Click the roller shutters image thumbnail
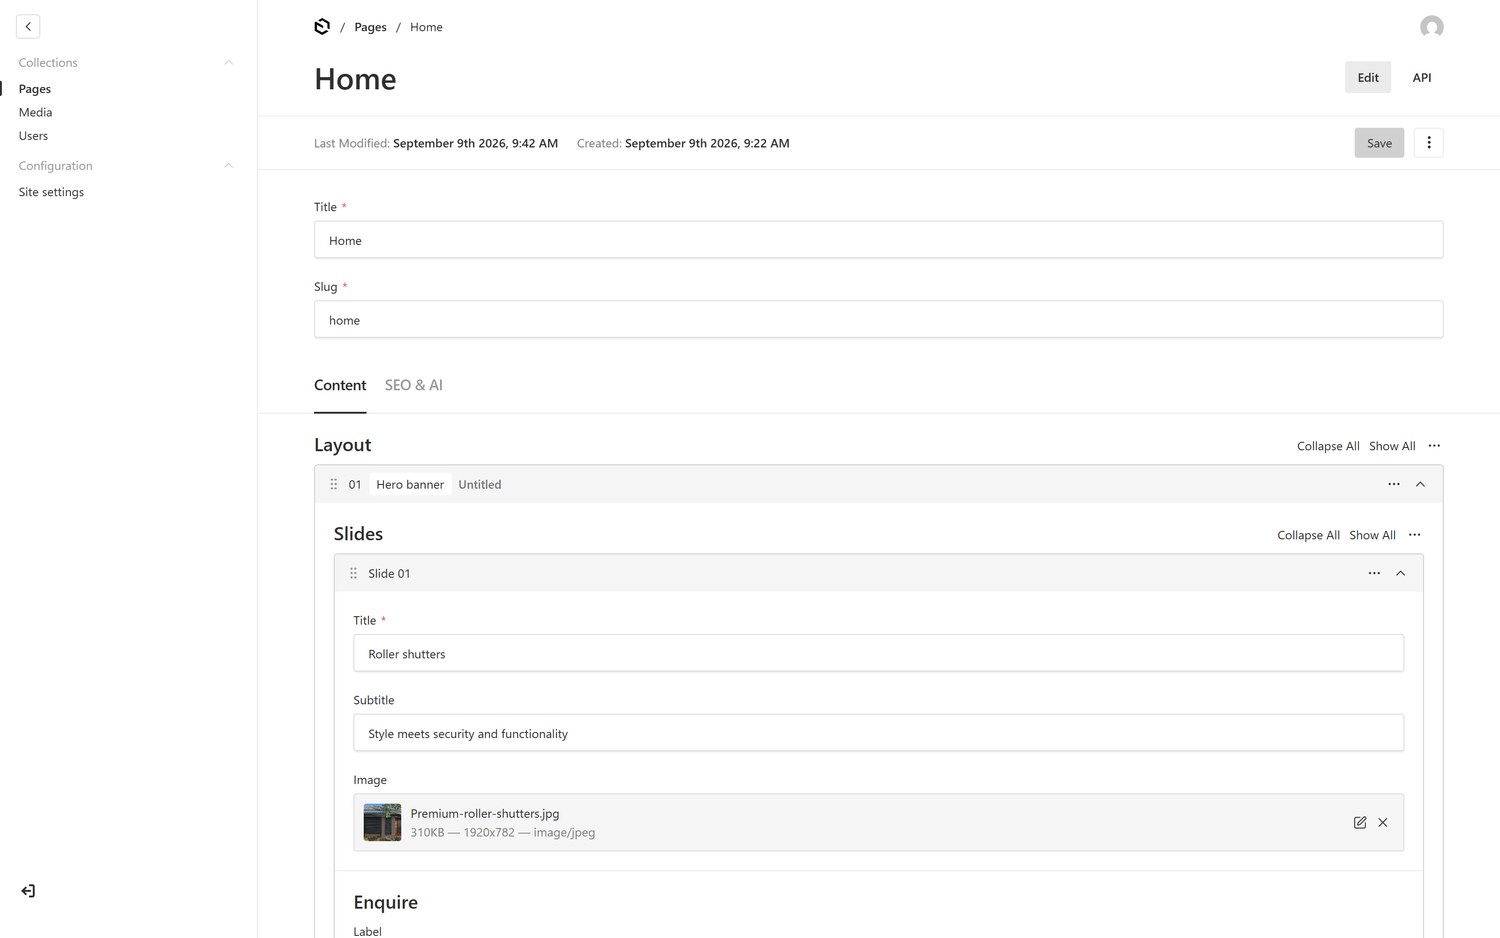Screen dimensions: 1500x938 coord(382,822)
